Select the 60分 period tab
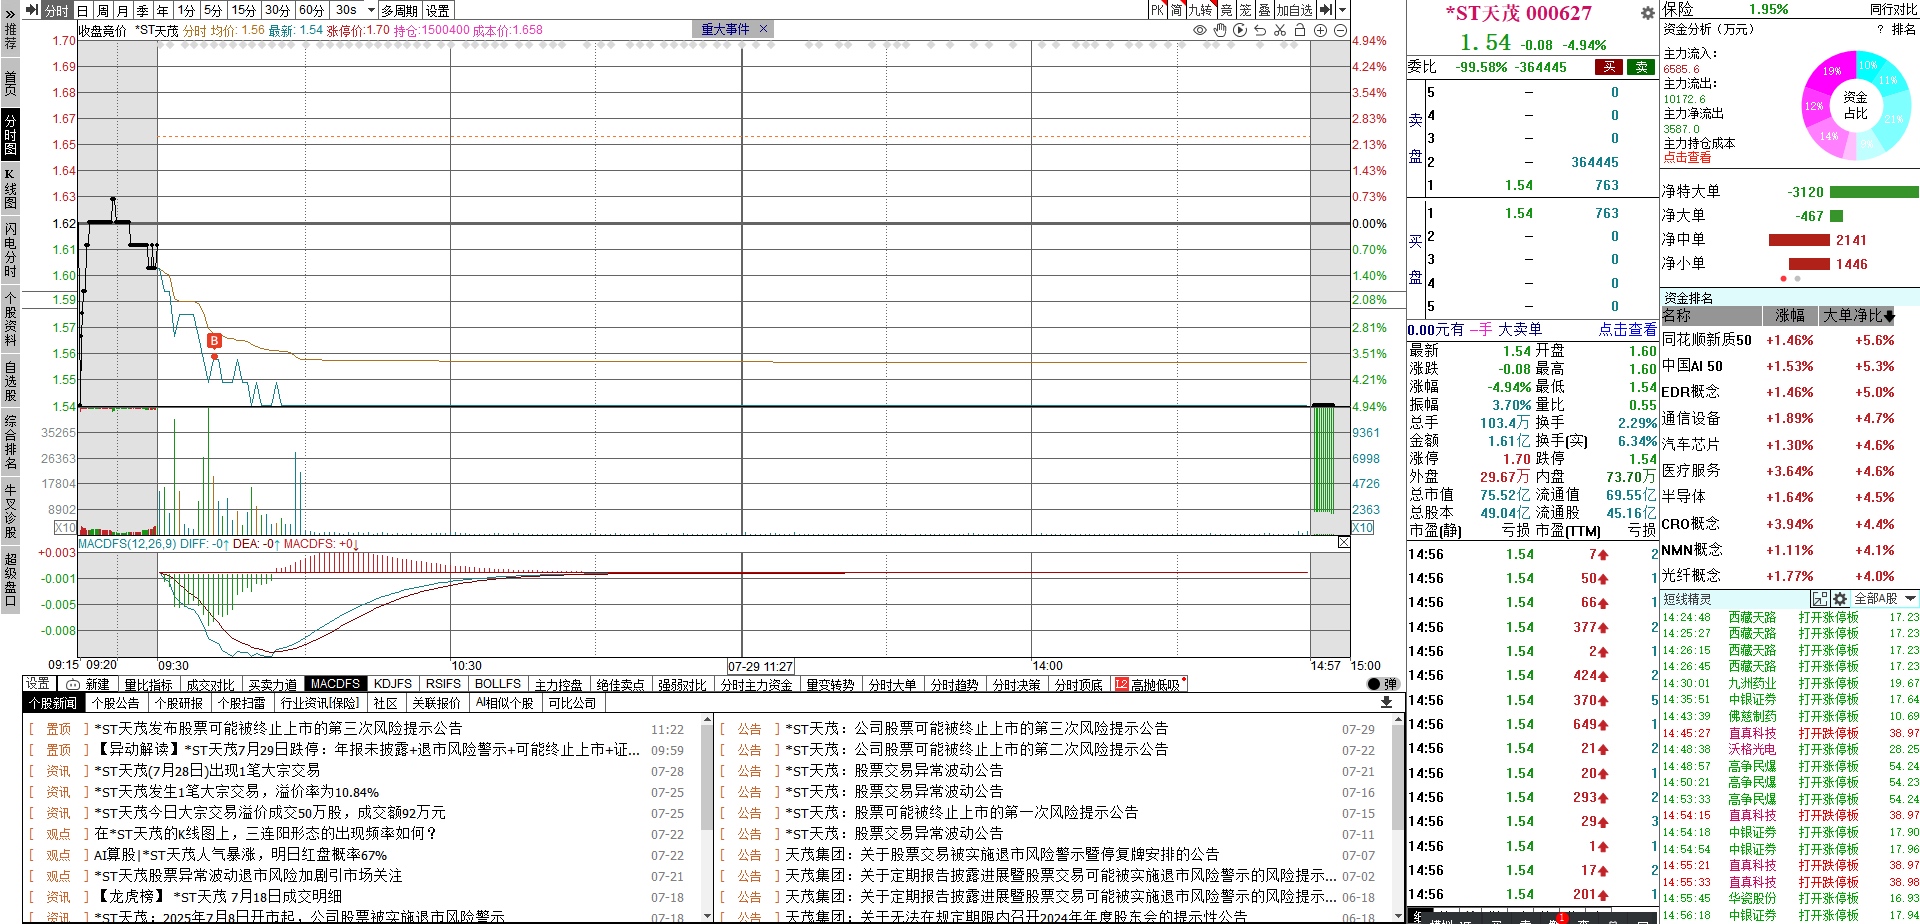The height and width of the screenshot is (924, 1920). (312, 10)
